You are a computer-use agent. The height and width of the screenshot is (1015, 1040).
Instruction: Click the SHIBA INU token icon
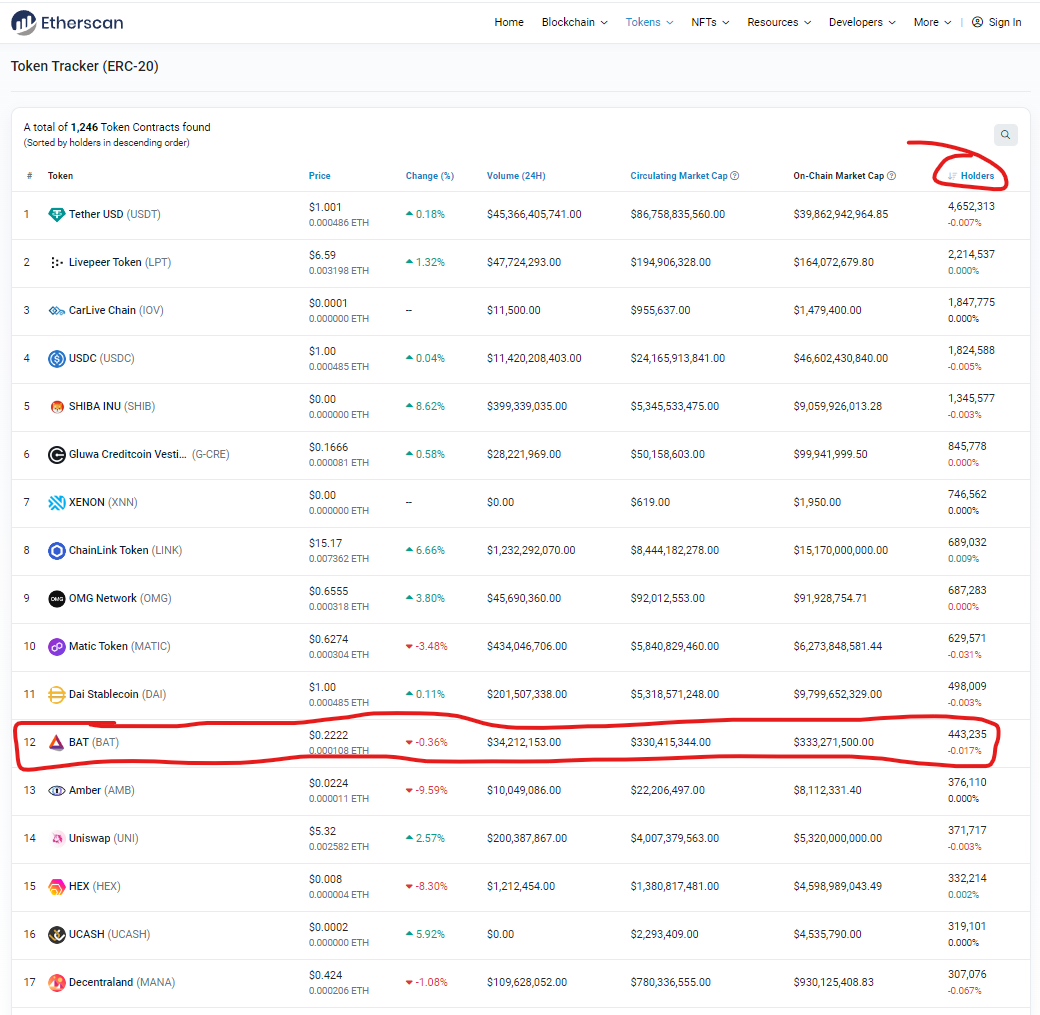(x=57, y=406)
